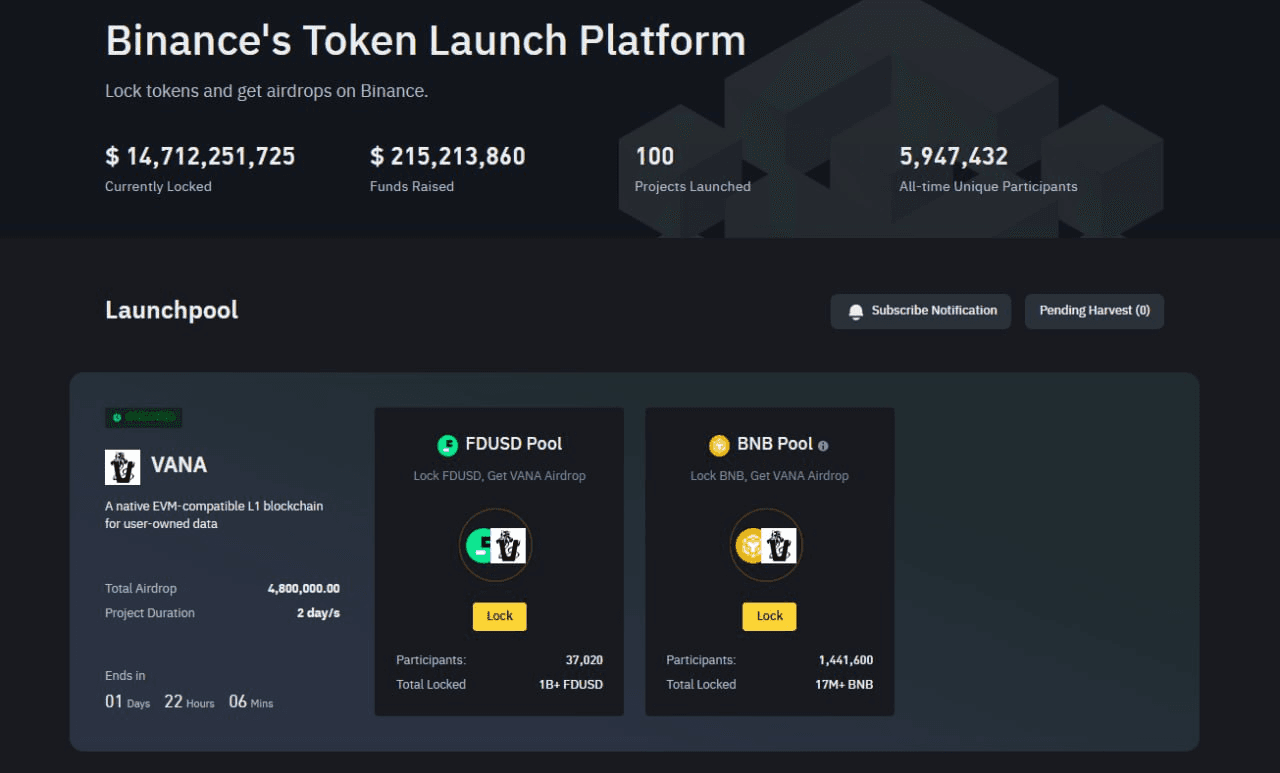Click the green FDUSD coin icon in pool title
The height and width of the screenshot is (773, 1280).
click(x=447, y=445)
